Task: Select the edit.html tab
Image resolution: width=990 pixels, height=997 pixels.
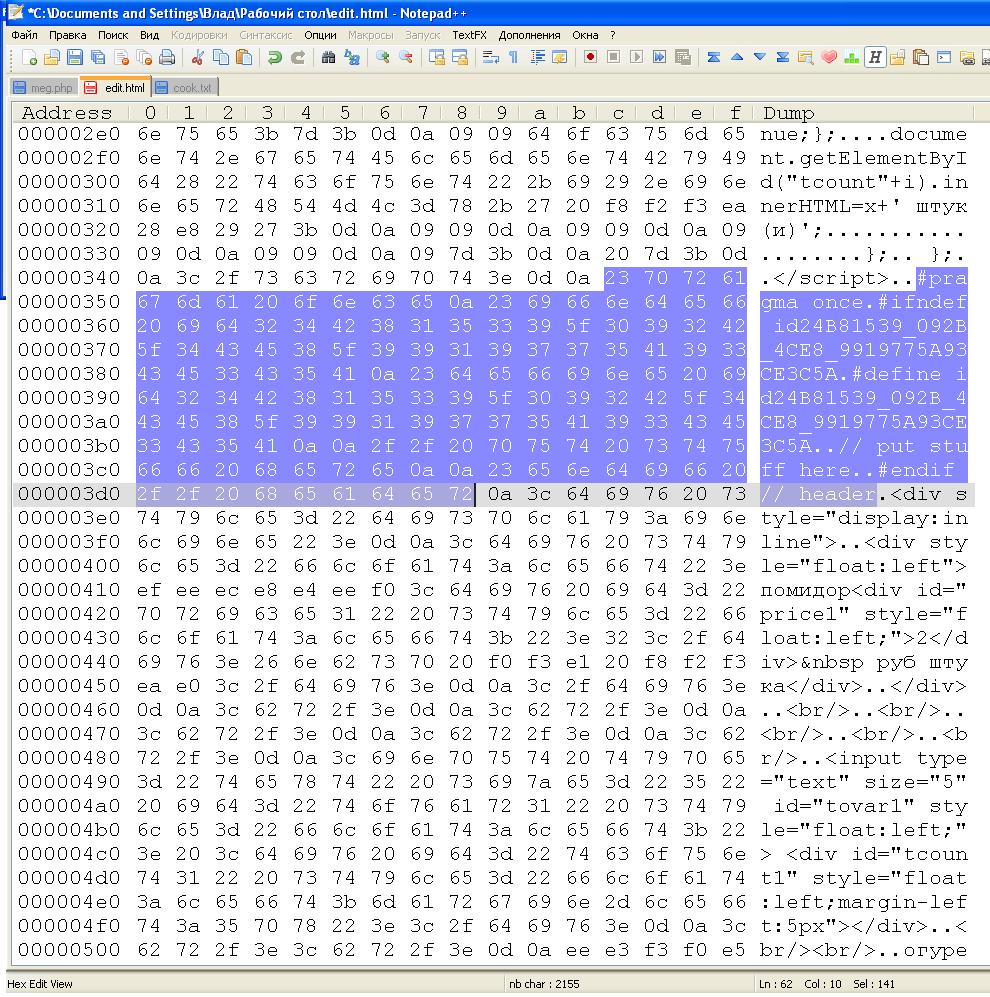Action: tap(116, 87)
